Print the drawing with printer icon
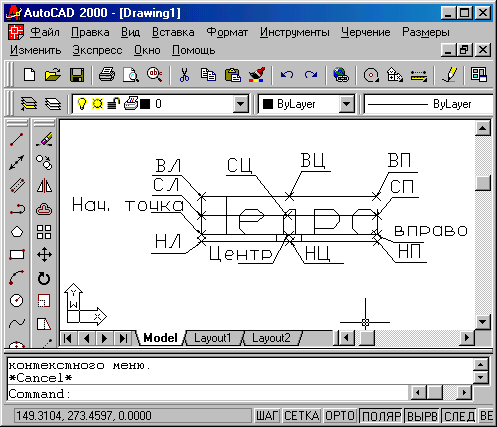 pos(107,75)
